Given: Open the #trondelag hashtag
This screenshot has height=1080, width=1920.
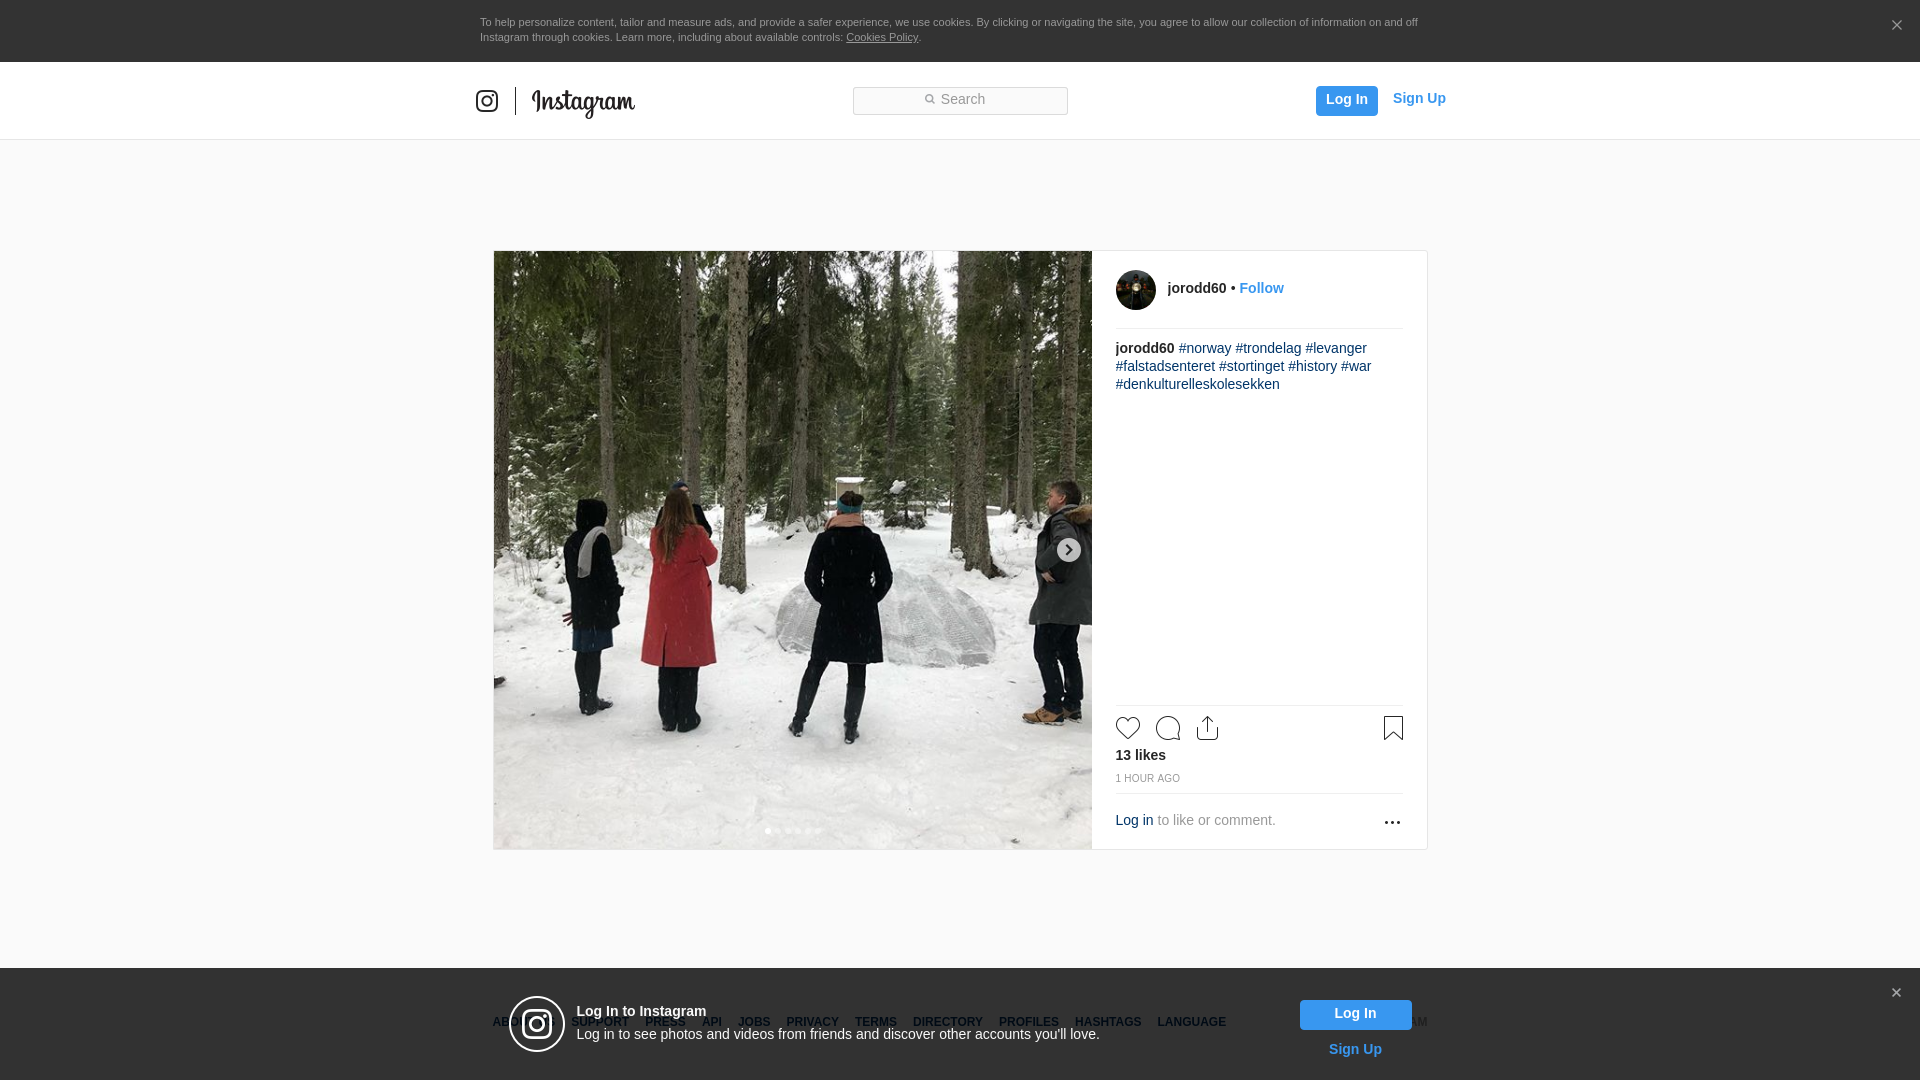Looking at the screenshot, I should click(x=1268, y=348).
